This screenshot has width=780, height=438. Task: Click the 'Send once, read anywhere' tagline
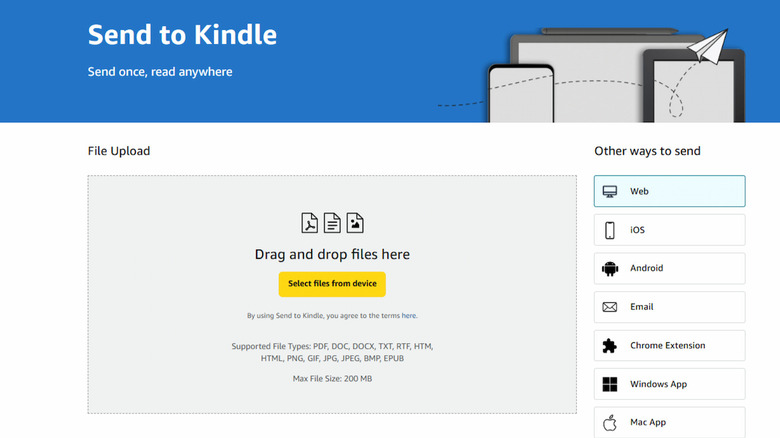[x=160, y=72]
